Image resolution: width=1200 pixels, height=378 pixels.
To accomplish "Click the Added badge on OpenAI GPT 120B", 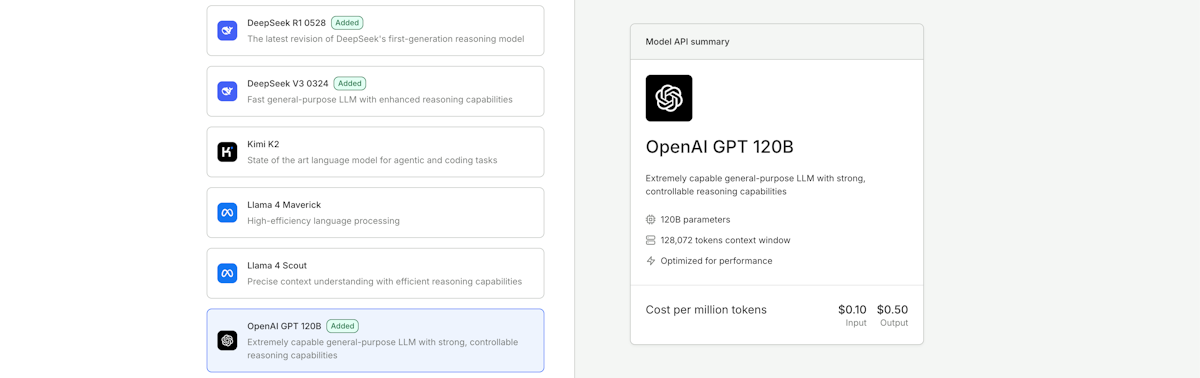I will tap(342, 326).
